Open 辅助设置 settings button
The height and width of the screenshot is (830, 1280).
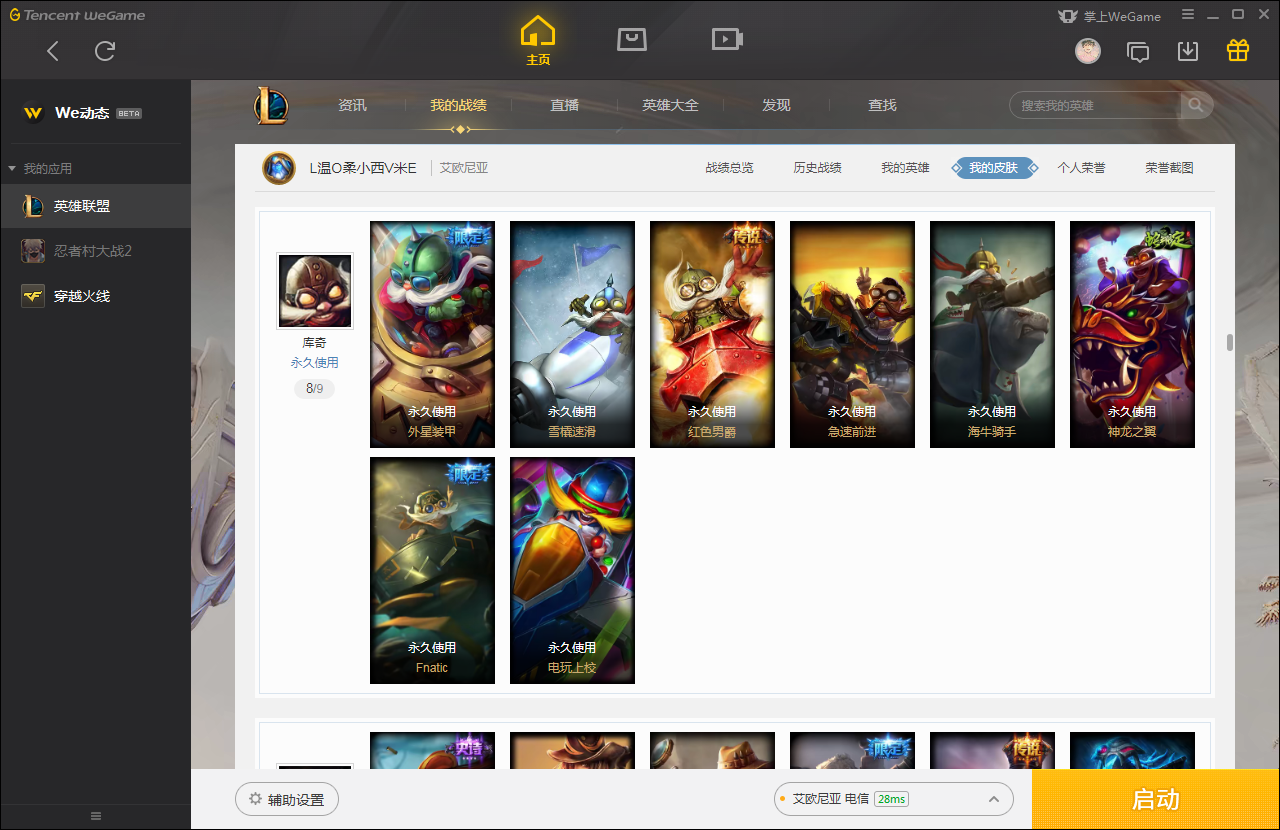(x=287, y=799)
